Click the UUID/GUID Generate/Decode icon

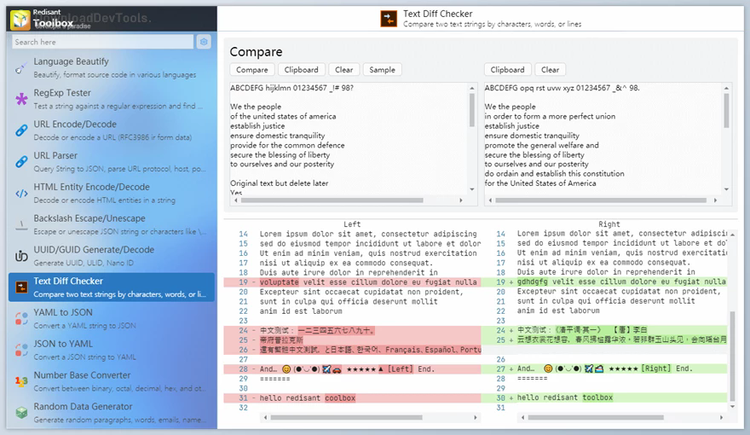pyautogui.click(x=21, y=256)
